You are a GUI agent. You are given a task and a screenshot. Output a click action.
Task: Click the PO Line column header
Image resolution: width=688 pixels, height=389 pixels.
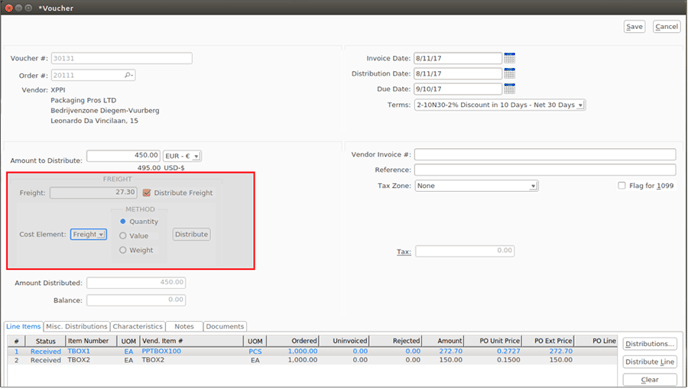click(597, 341)
